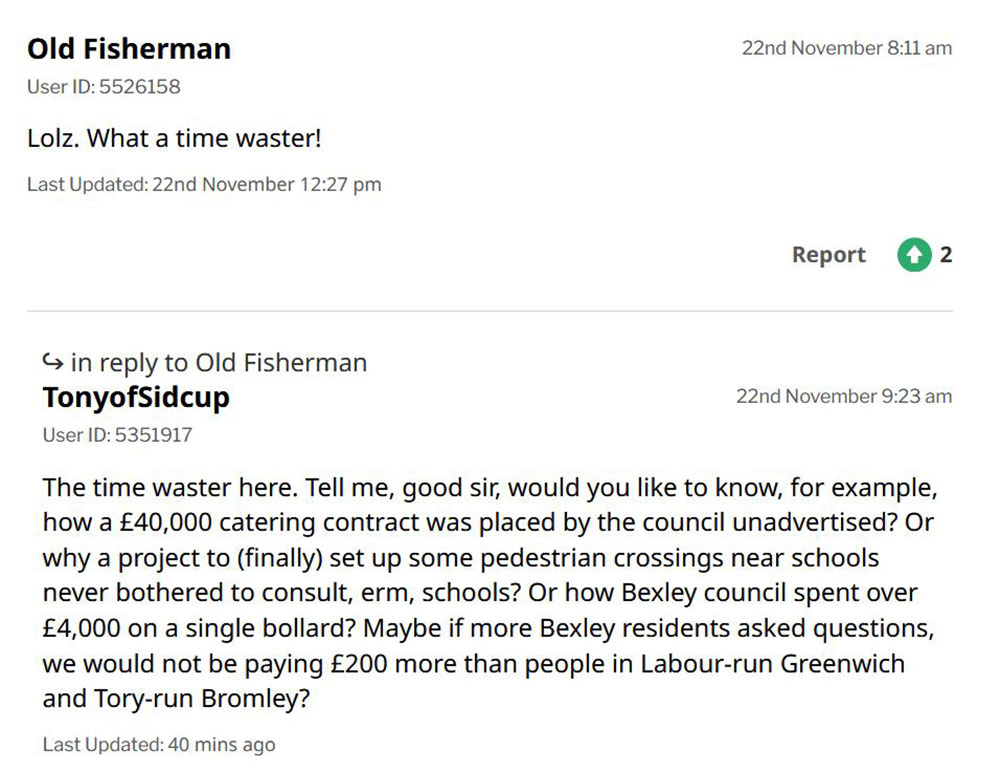
Task: Click the words "Labour-run Greenwich"
Action: (772, 662)
